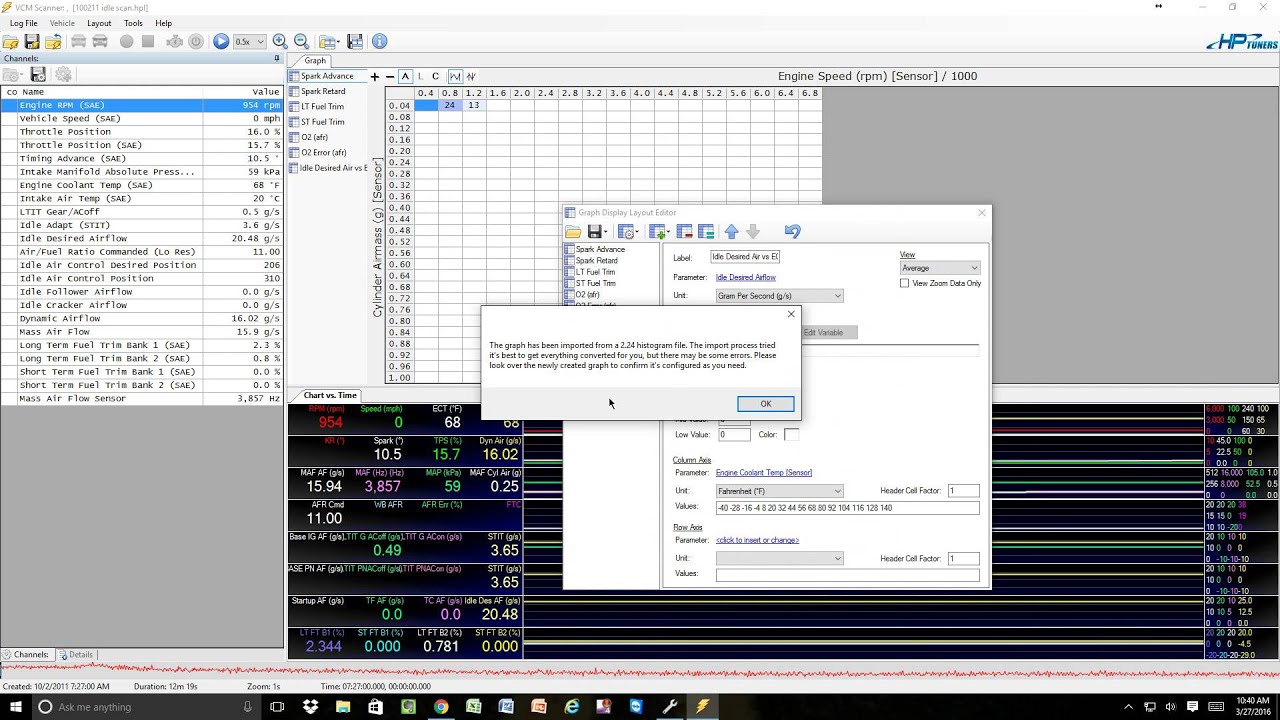Enable View Zoom Data Only checkbox
The height and width of the screenshot is (720, 1280).
pyautogui.click(x=905, y=283)
